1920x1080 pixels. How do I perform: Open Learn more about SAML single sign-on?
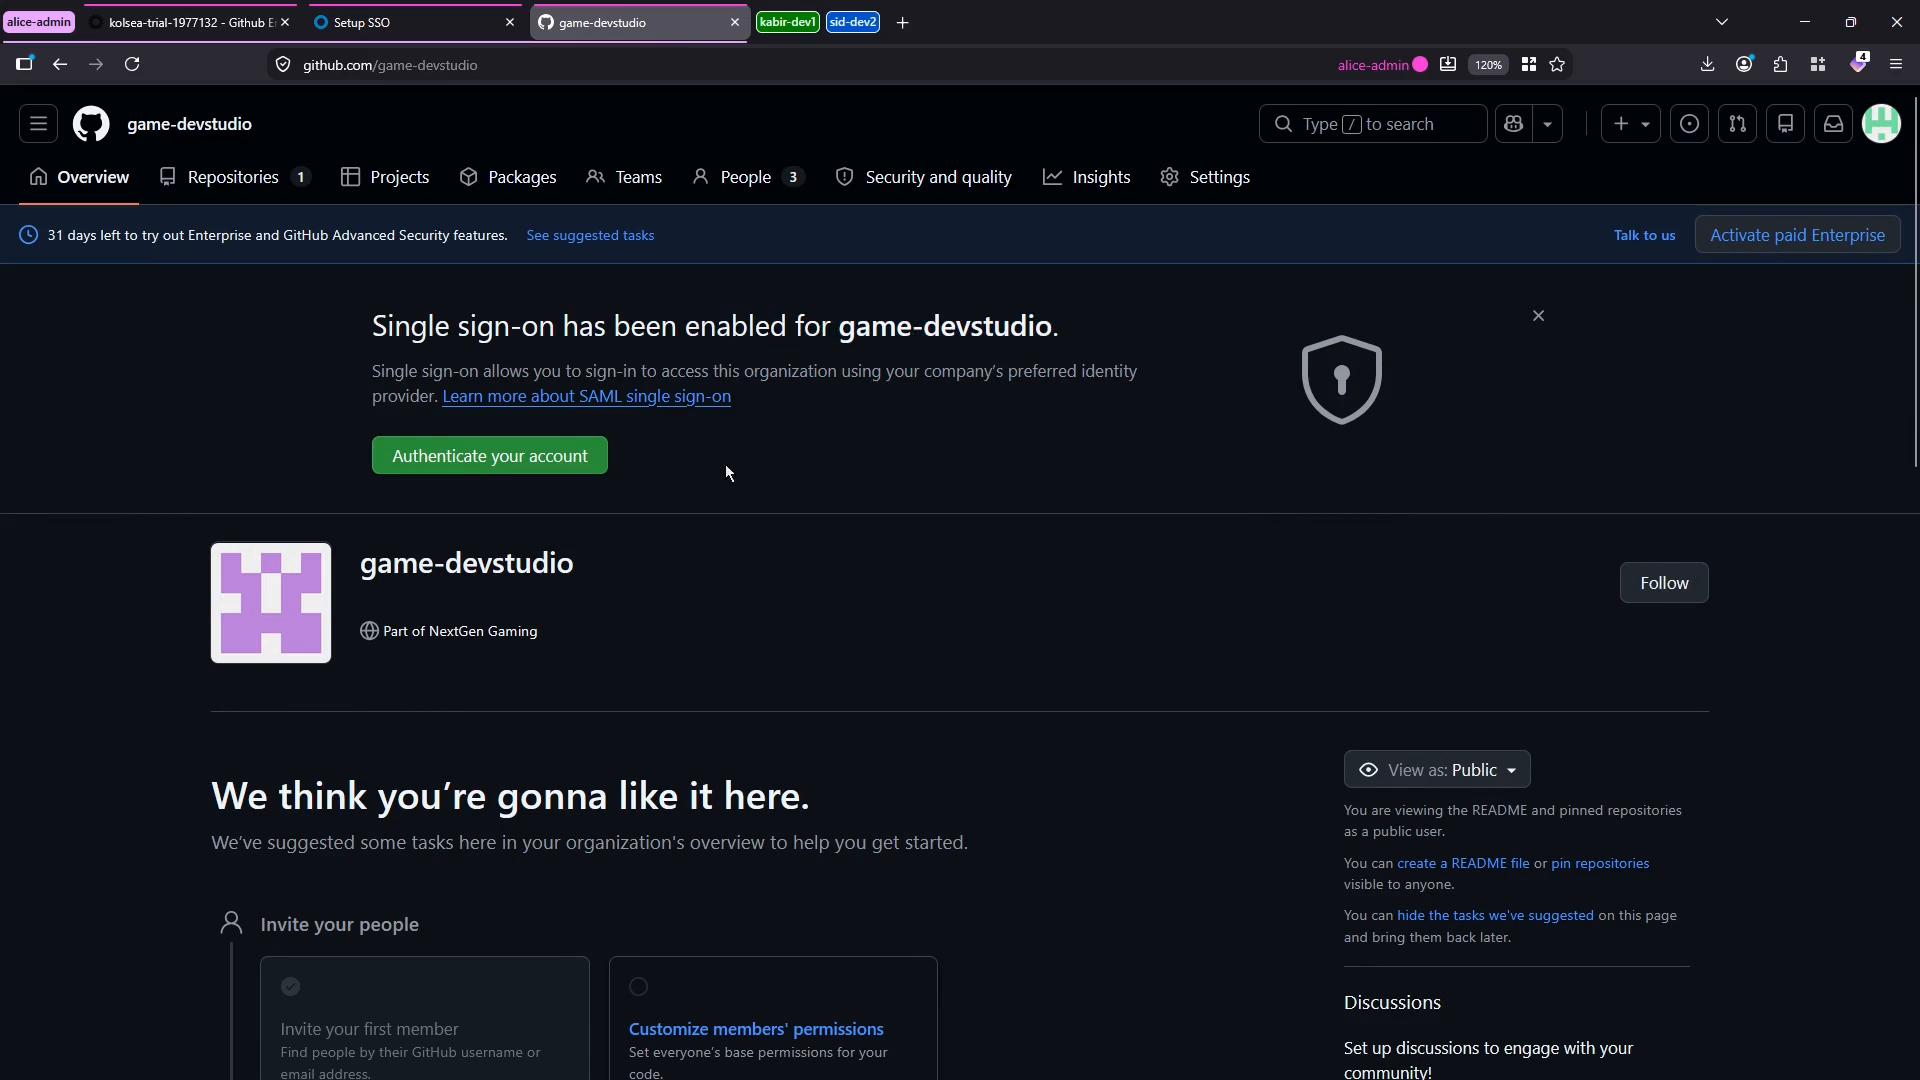(586, 397)
